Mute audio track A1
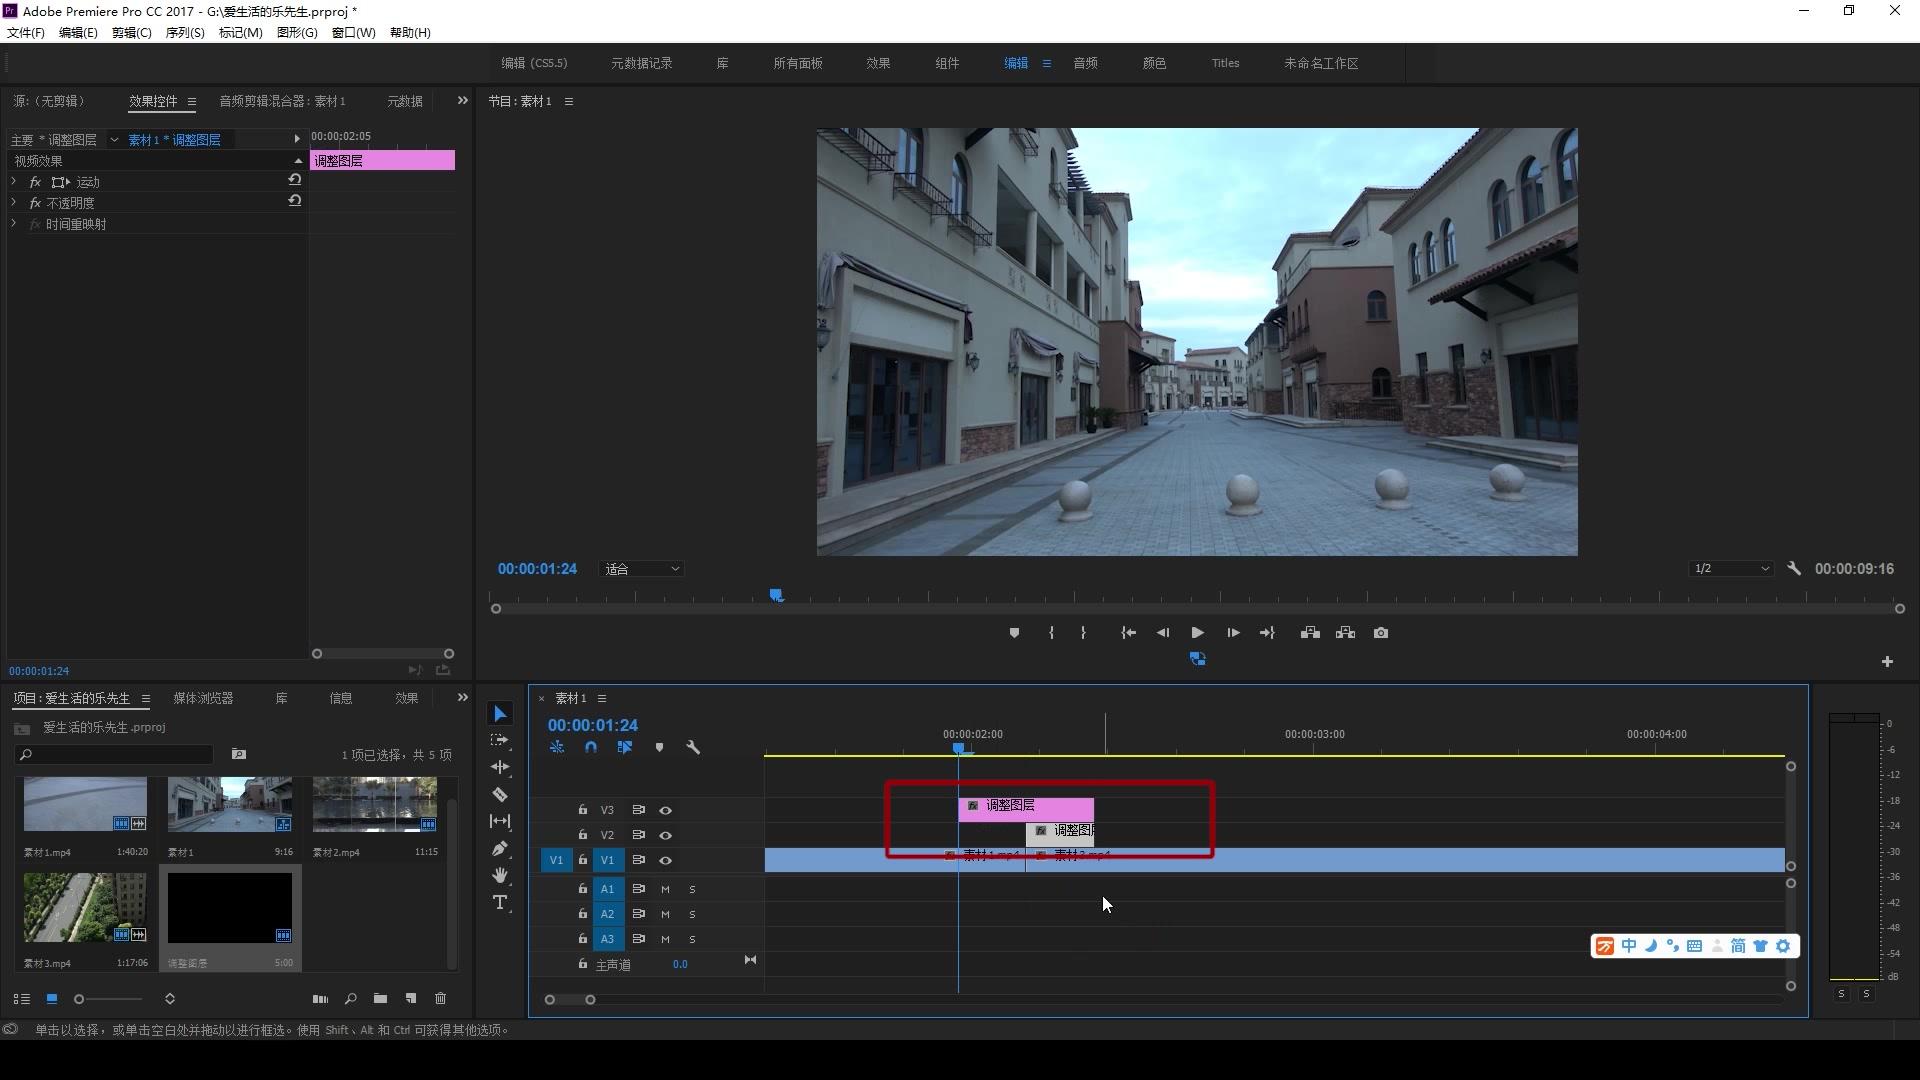This screenshot has width=1920, height=1080. pos(665,889)
